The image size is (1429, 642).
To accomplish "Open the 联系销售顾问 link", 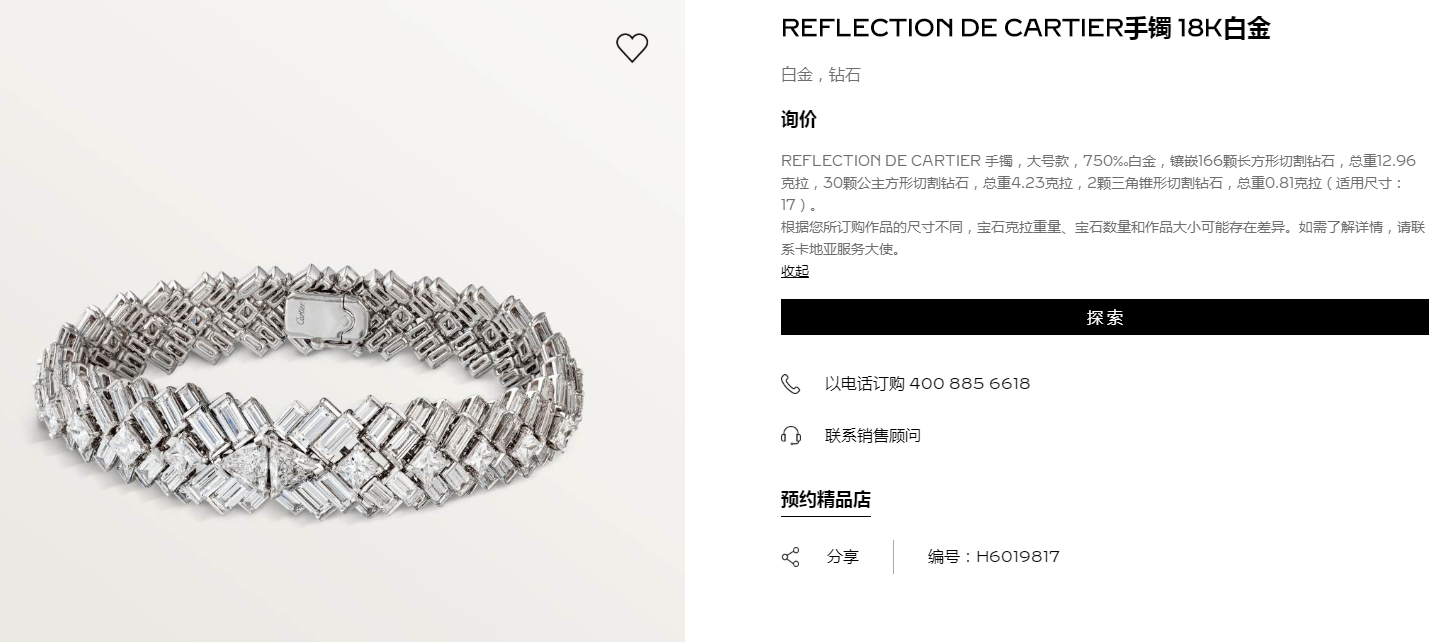I will [873, 436].
